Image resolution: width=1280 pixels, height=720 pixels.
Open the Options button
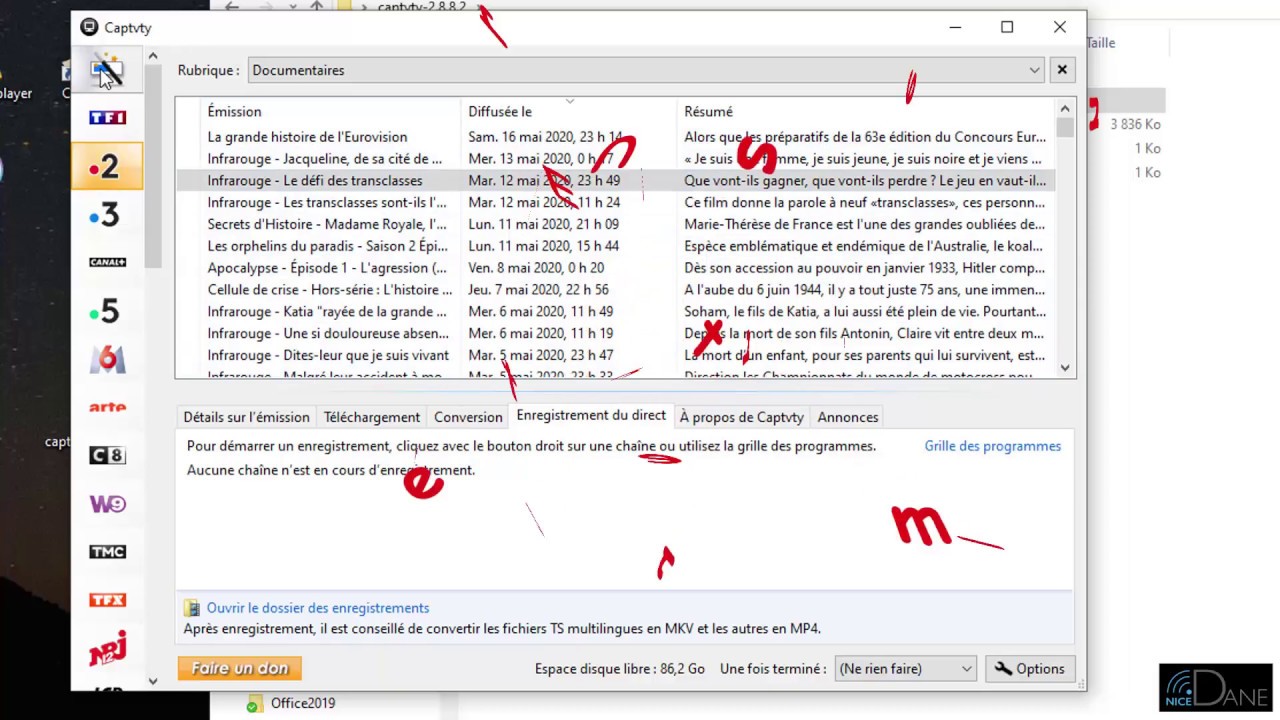coord(1029,669)
